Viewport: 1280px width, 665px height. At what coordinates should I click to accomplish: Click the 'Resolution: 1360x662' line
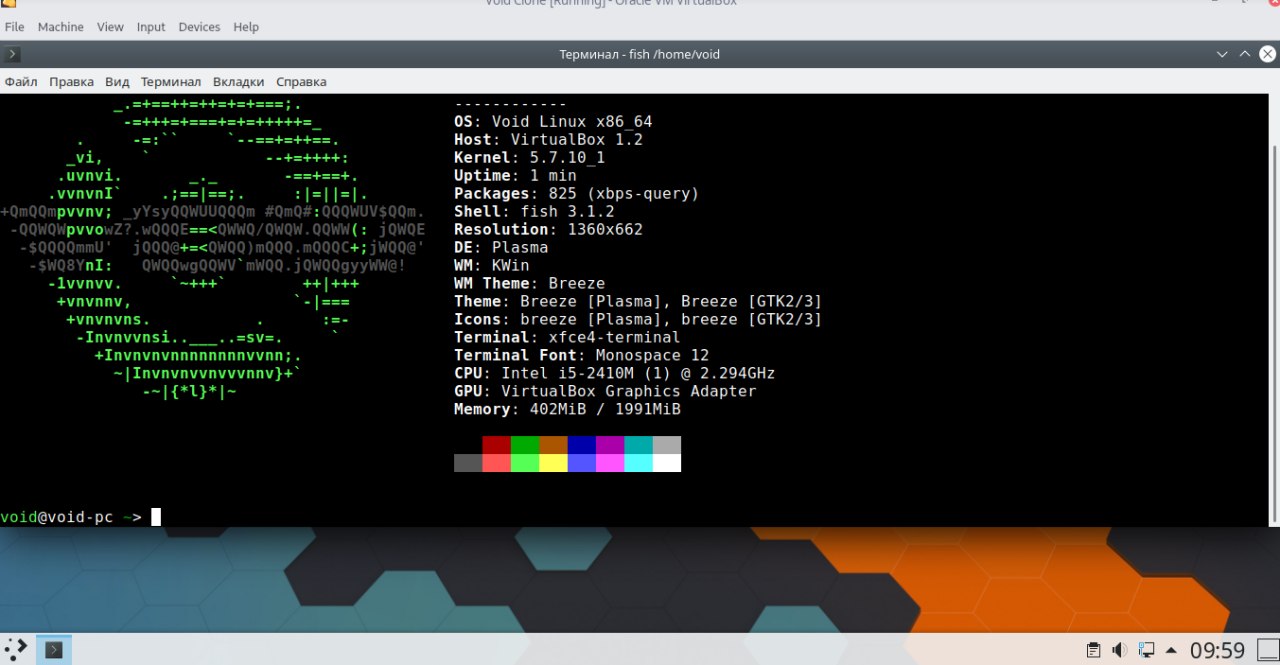pyautogui.click(x=548, y=230)
